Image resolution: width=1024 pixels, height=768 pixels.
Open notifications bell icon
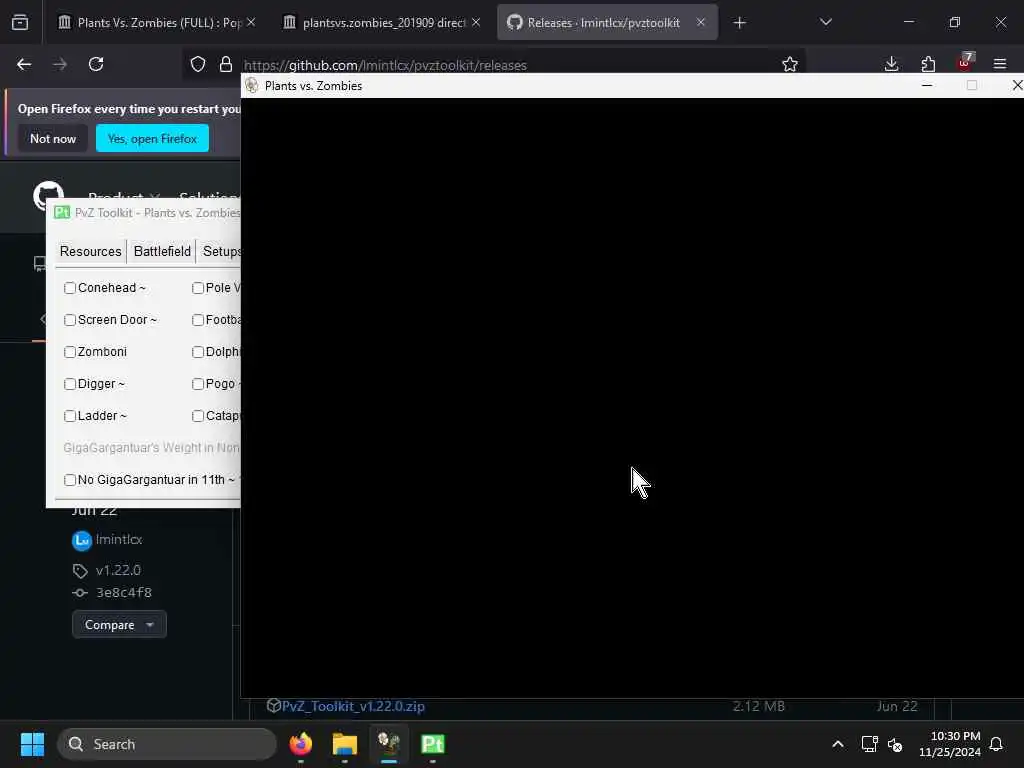pos(996,744)
